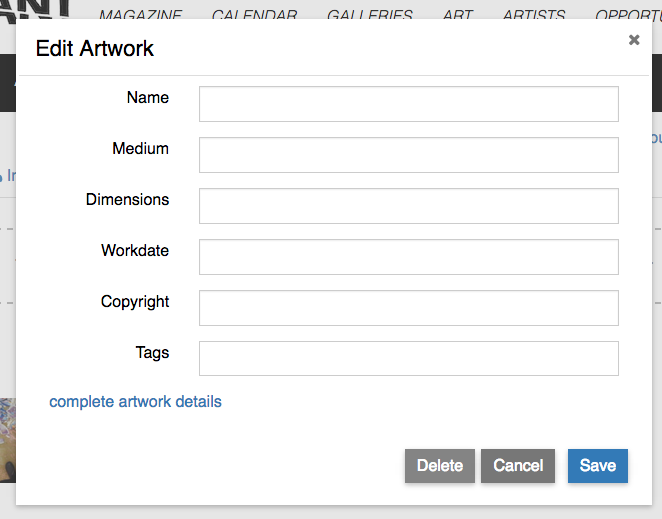Screen dimensions: 662x519
Task: Select the Dimensions text field
Action: [408, 206]
